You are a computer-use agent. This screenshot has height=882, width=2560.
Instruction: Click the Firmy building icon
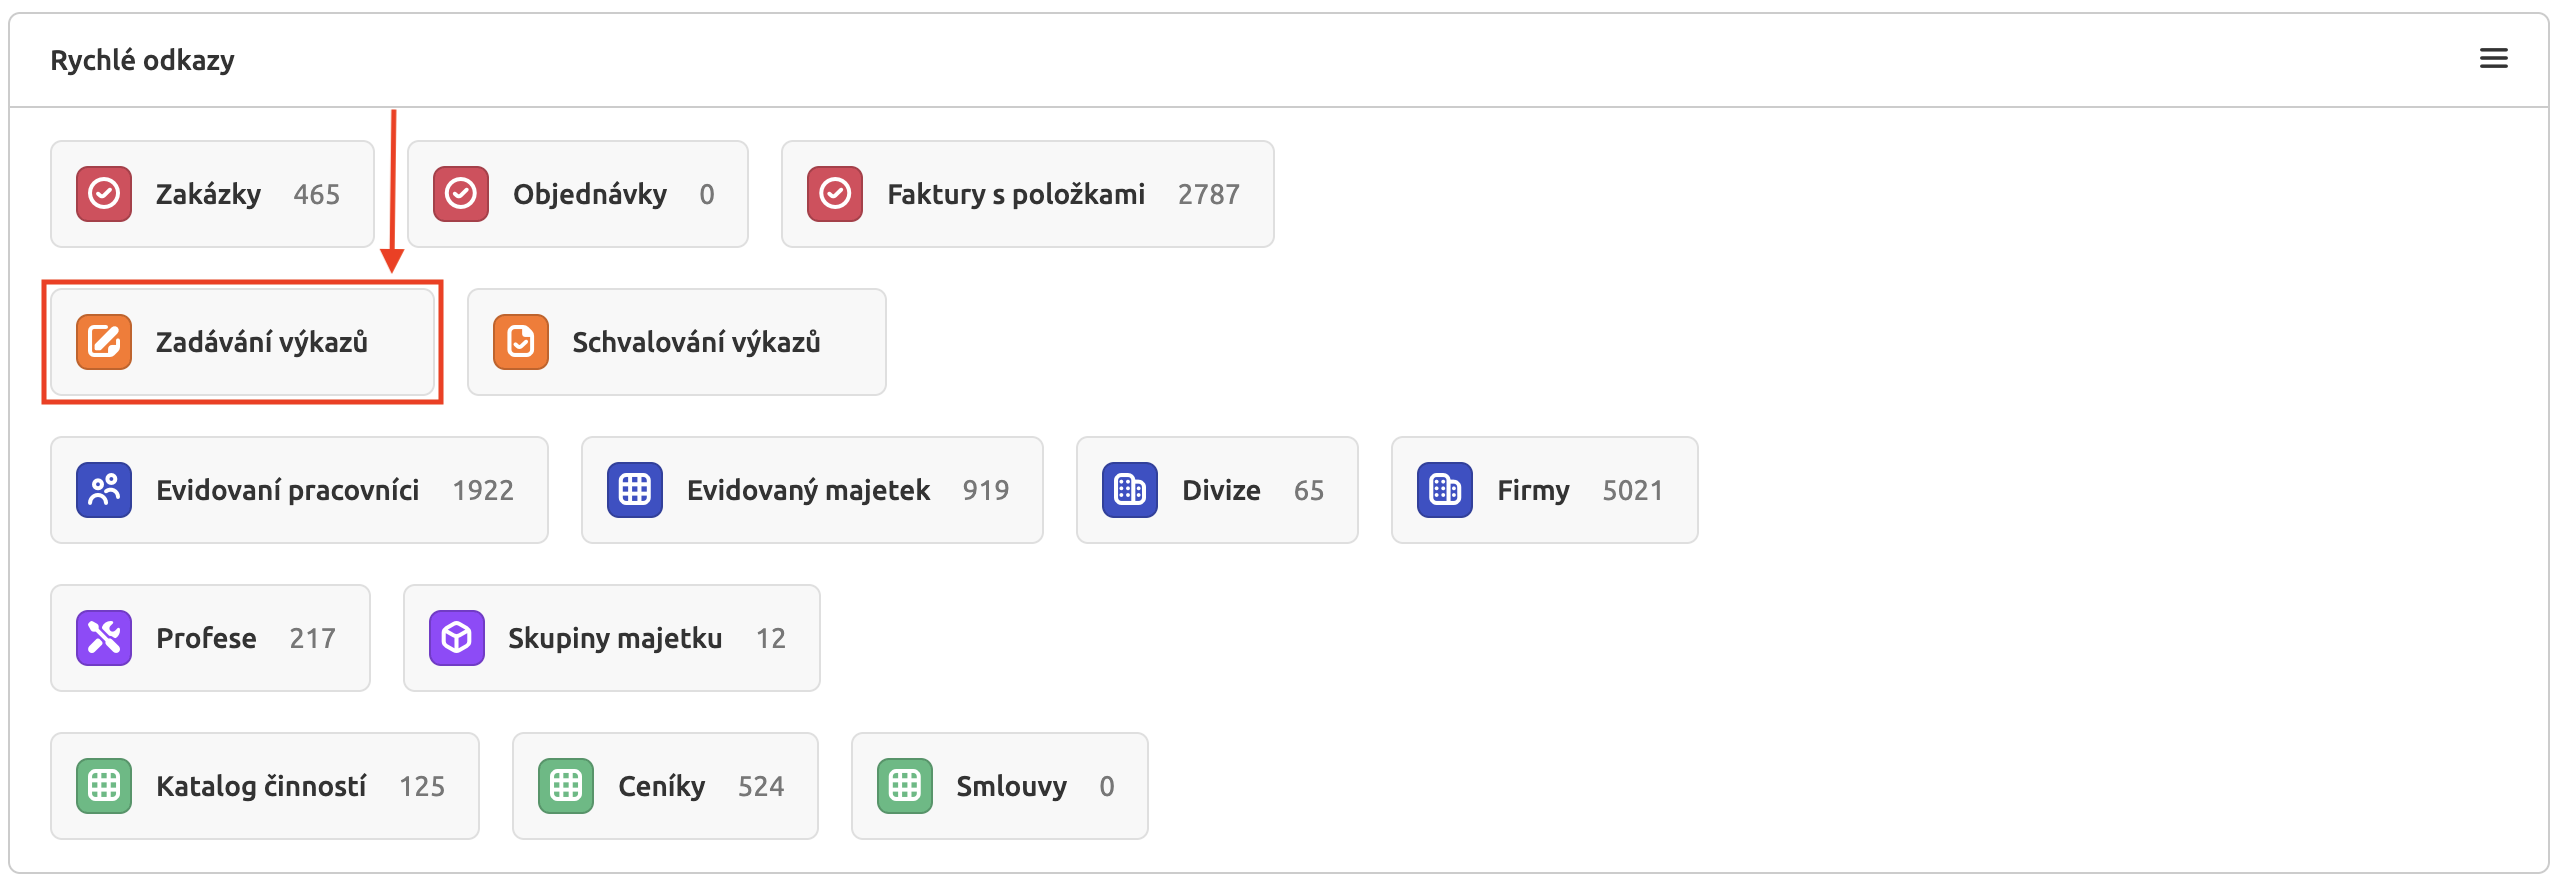[1446, 489]
